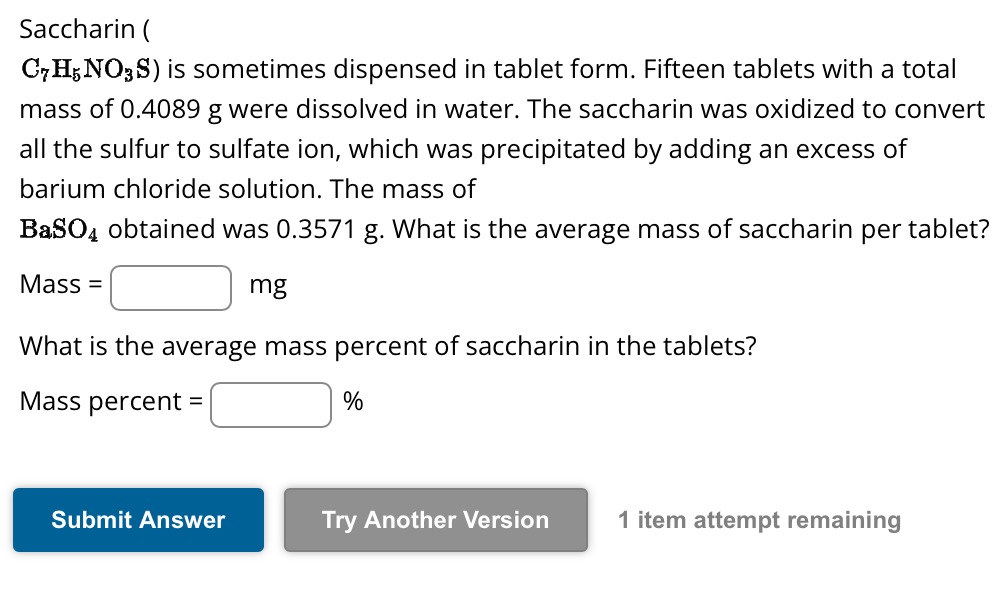Click the '1 item attempt remaining' text
994x598 pixels.
[x=759, y=520]
